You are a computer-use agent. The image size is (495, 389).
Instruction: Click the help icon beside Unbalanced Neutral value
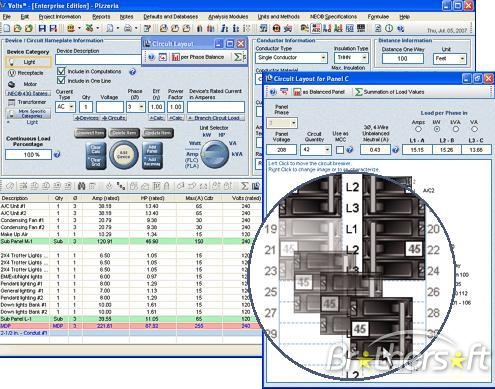click(395, 150)
